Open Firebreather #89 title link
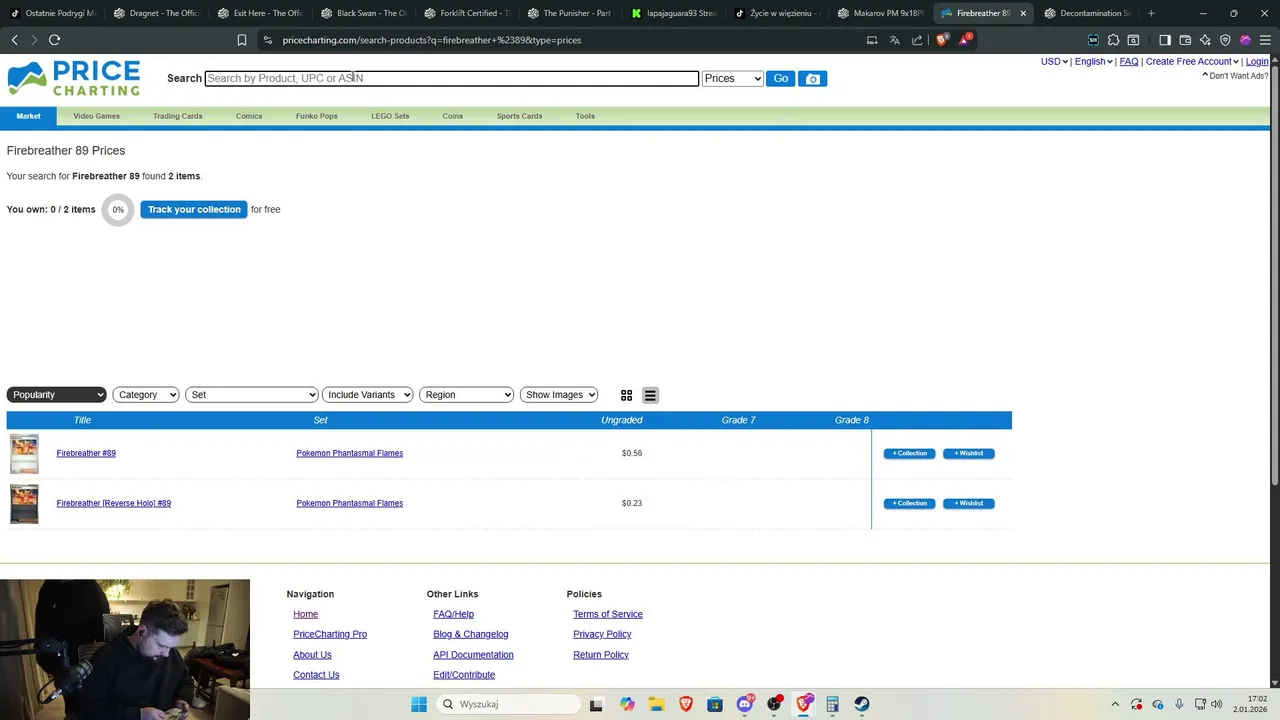This screenshot has height=720, width=1280. pyautogui.click(x=86, y=453)
